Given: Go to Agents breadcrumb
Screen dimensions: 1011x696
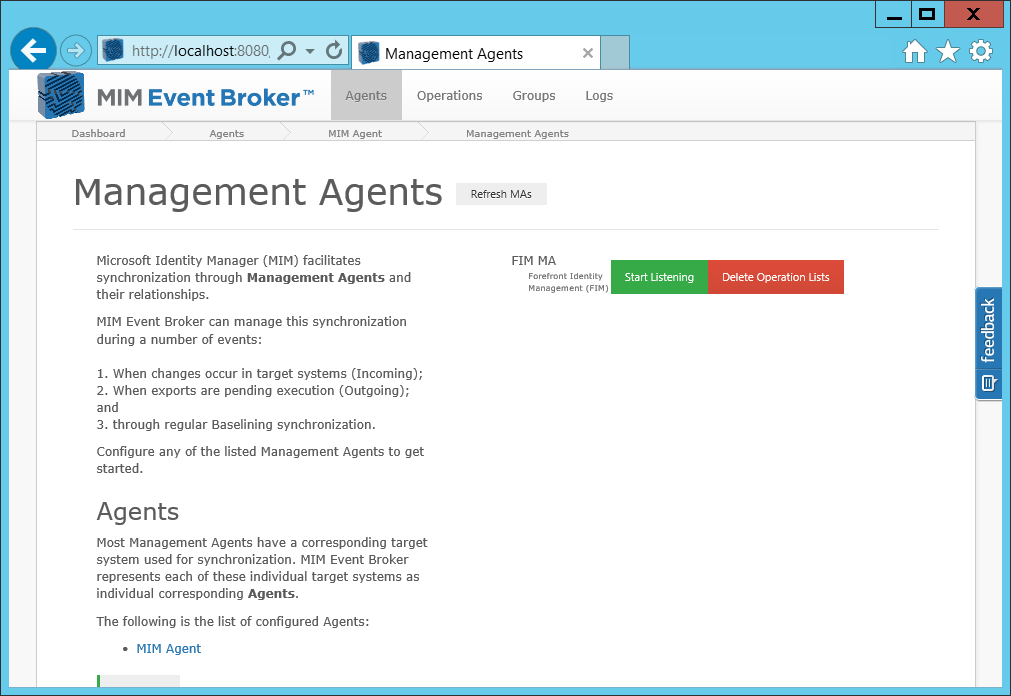Looking at the screenshot, I should pyautogui.click(x=226, y=134).
